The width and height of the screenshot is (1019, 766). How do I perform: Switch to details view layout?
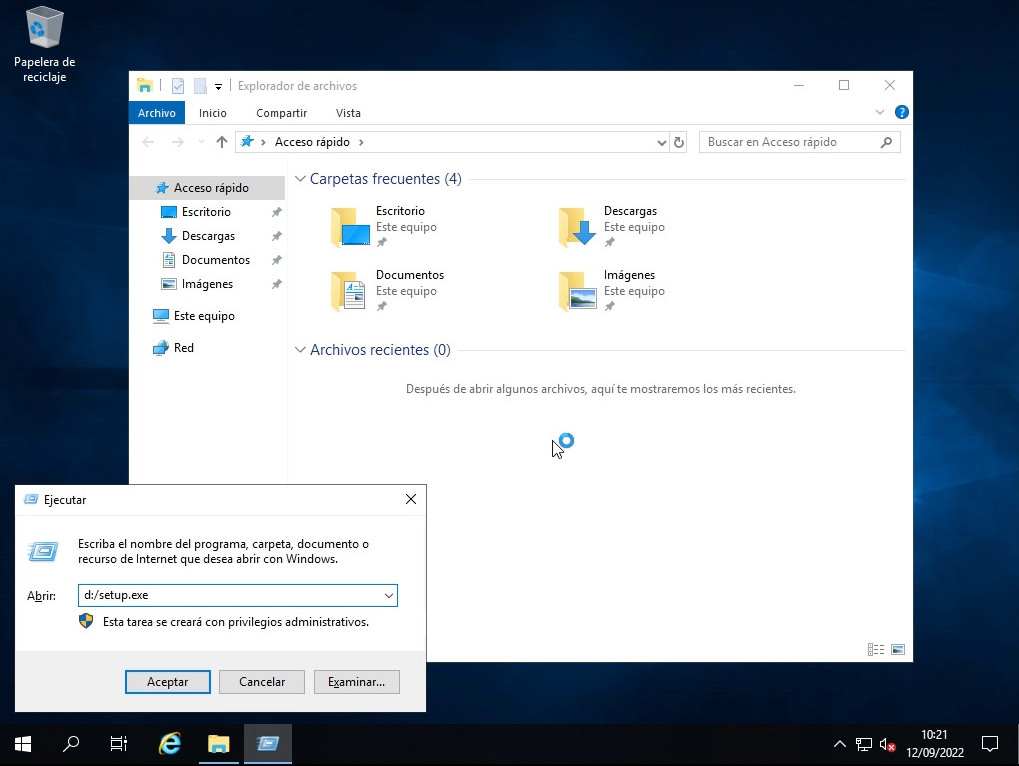[x=876, y=649]
